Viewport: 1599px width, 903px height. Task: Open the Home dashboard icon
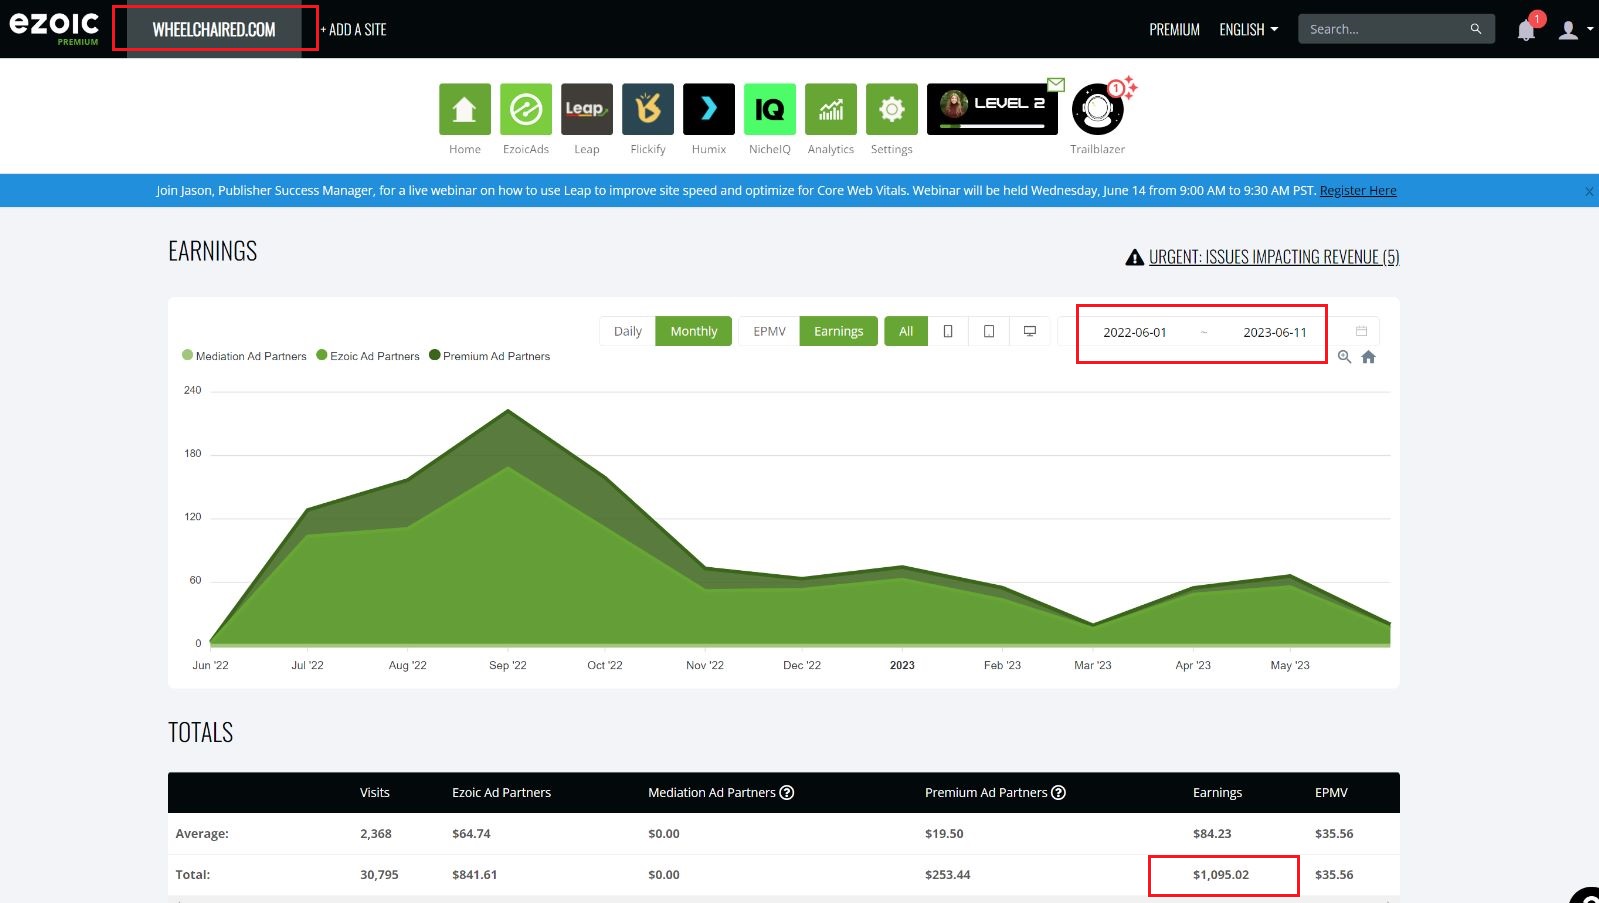tap(465, 109)
